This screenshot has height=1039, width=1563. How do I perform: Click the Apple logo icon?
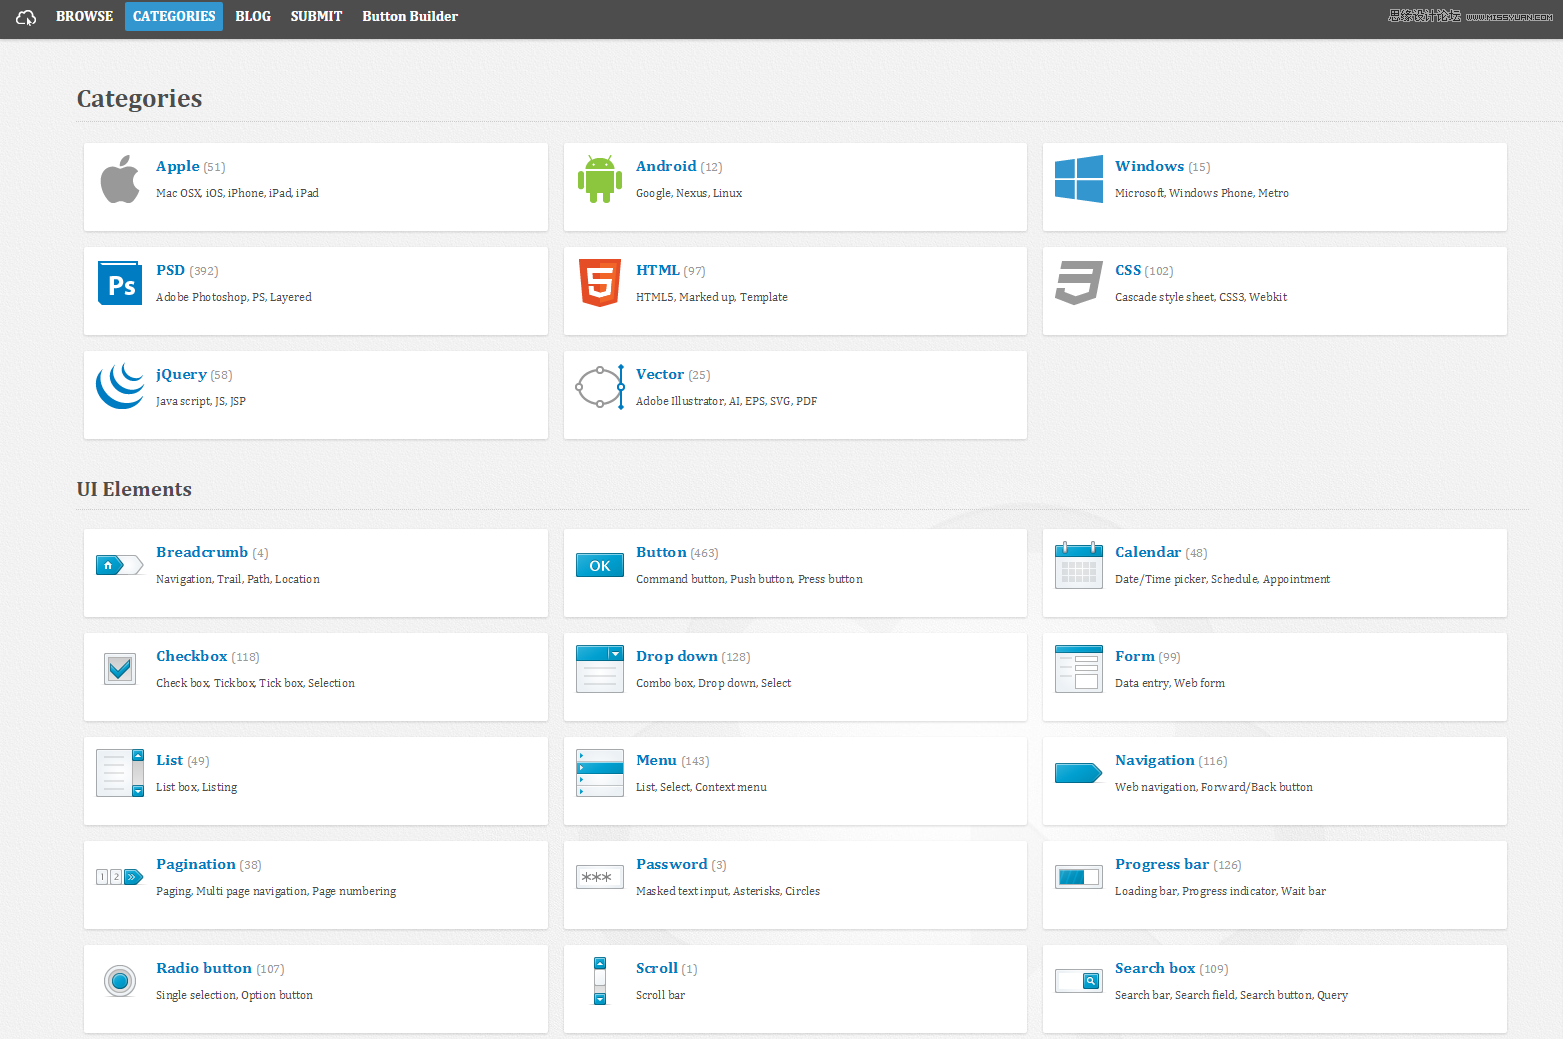[x=120, y=179]
